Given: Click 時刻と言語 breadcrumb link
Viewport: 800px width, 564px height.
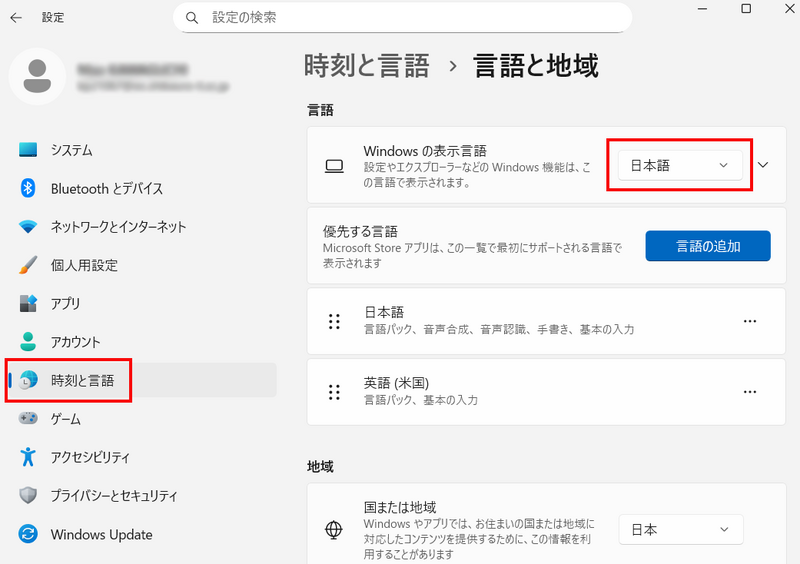Looking at the screenshot, I should [x=366, y=67].
